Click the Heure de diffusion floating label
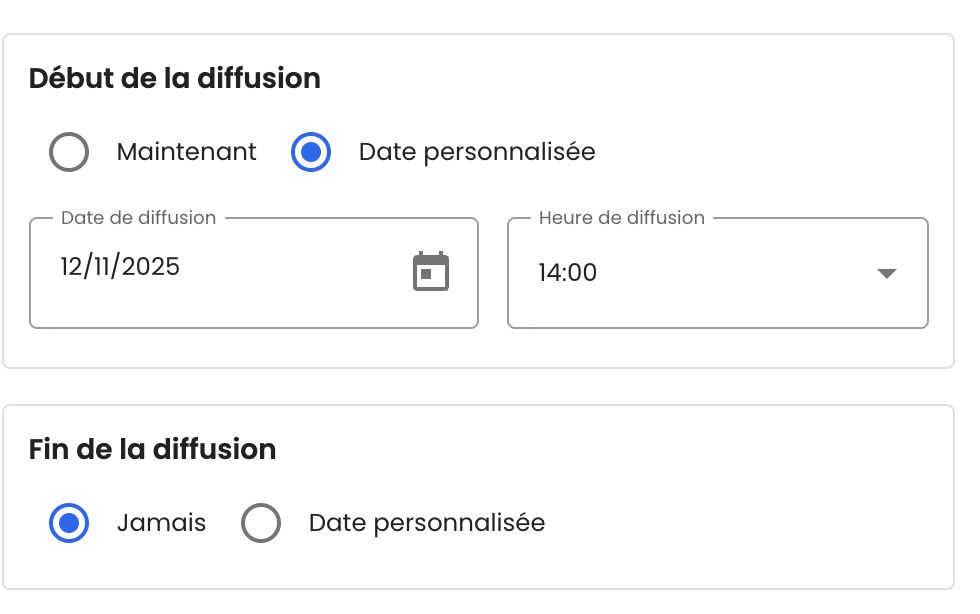Image resolution: width=980 pixels, height=614 pixels. [621, 217]
